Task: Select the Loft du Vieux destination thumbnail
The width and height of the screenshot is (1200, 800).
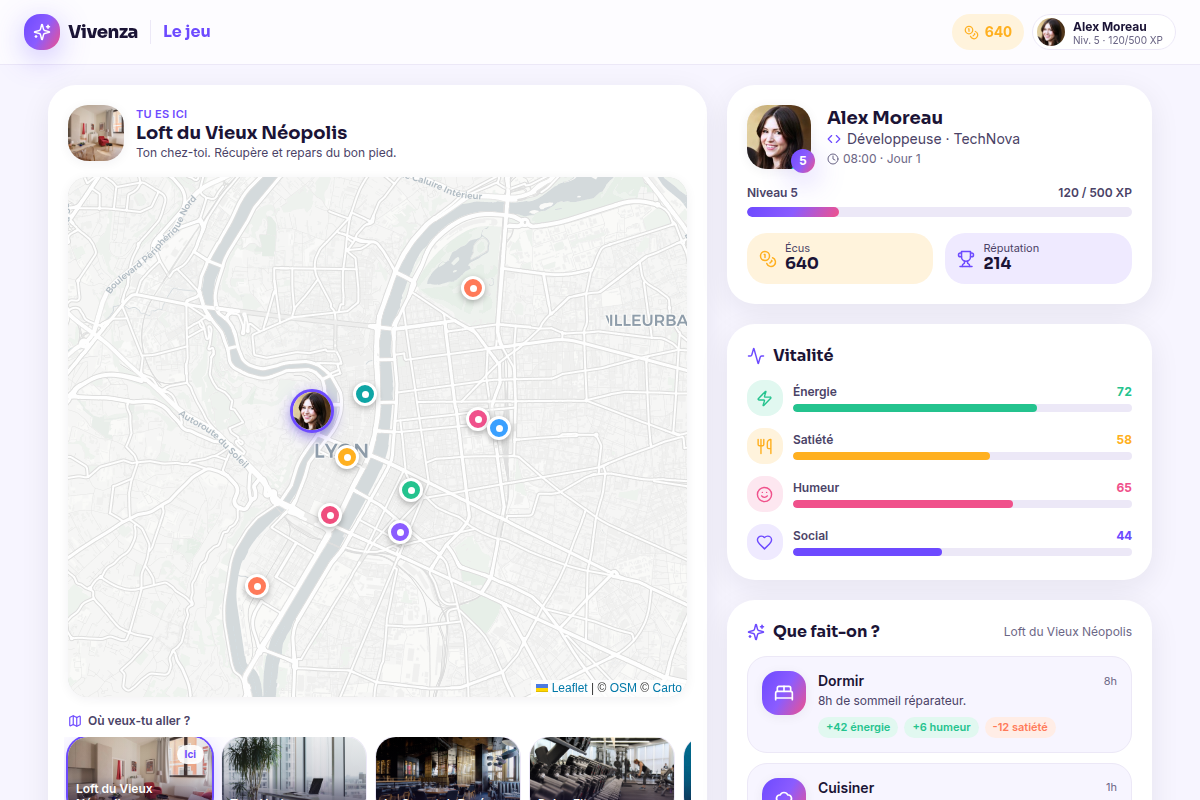Action: click(x=140, y=768)
